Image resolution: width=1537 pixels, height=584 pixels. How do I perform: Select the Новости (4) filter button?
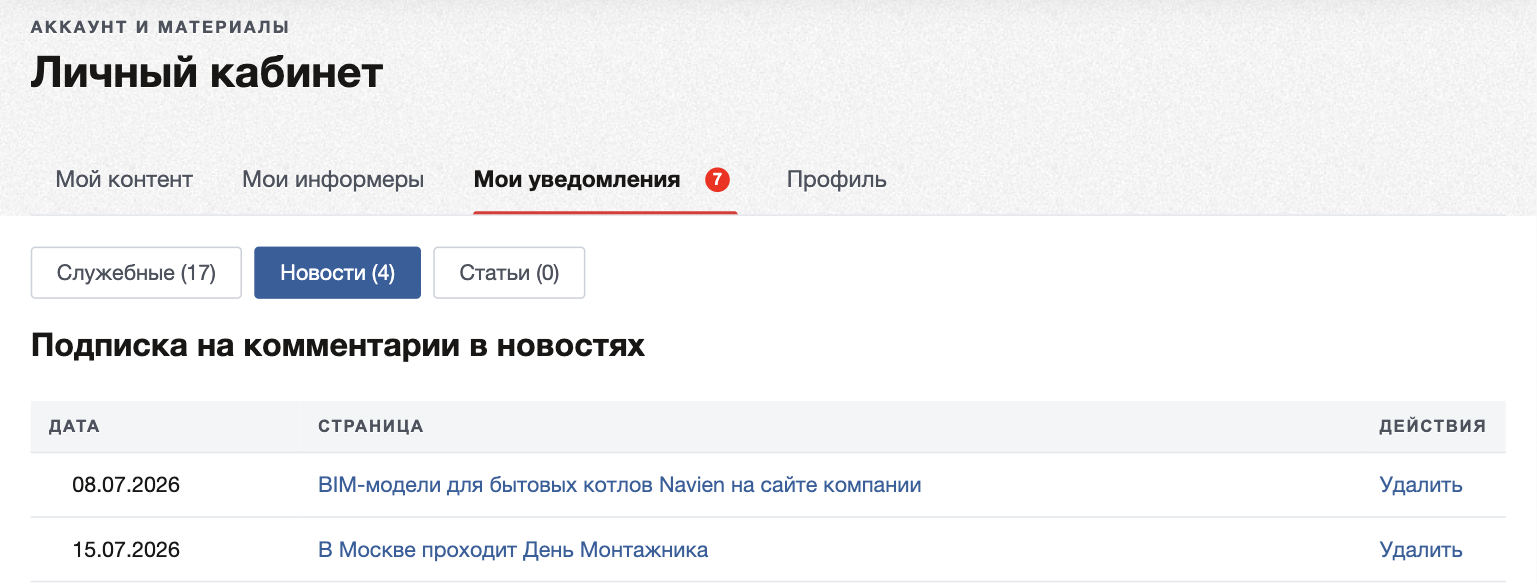[337, 273]
